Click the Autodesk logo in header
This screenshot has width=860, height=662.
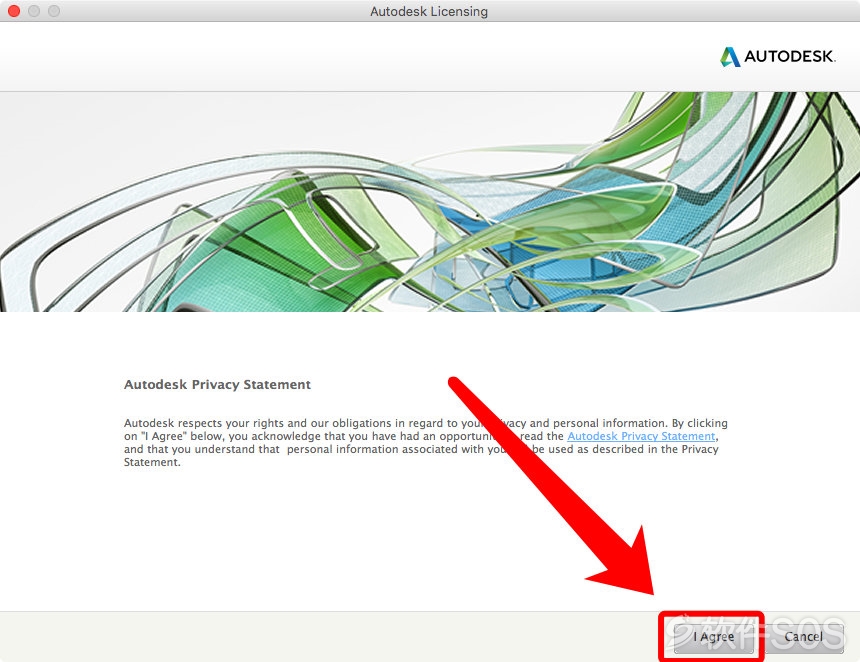click(x=778, y=56)
